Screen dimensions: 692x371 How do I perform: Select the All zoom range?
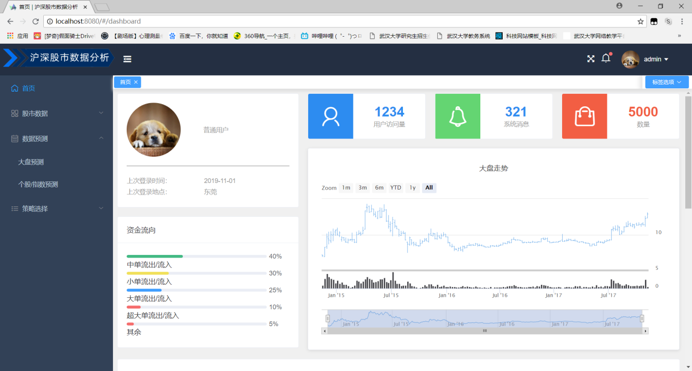[x=429, y=187]
